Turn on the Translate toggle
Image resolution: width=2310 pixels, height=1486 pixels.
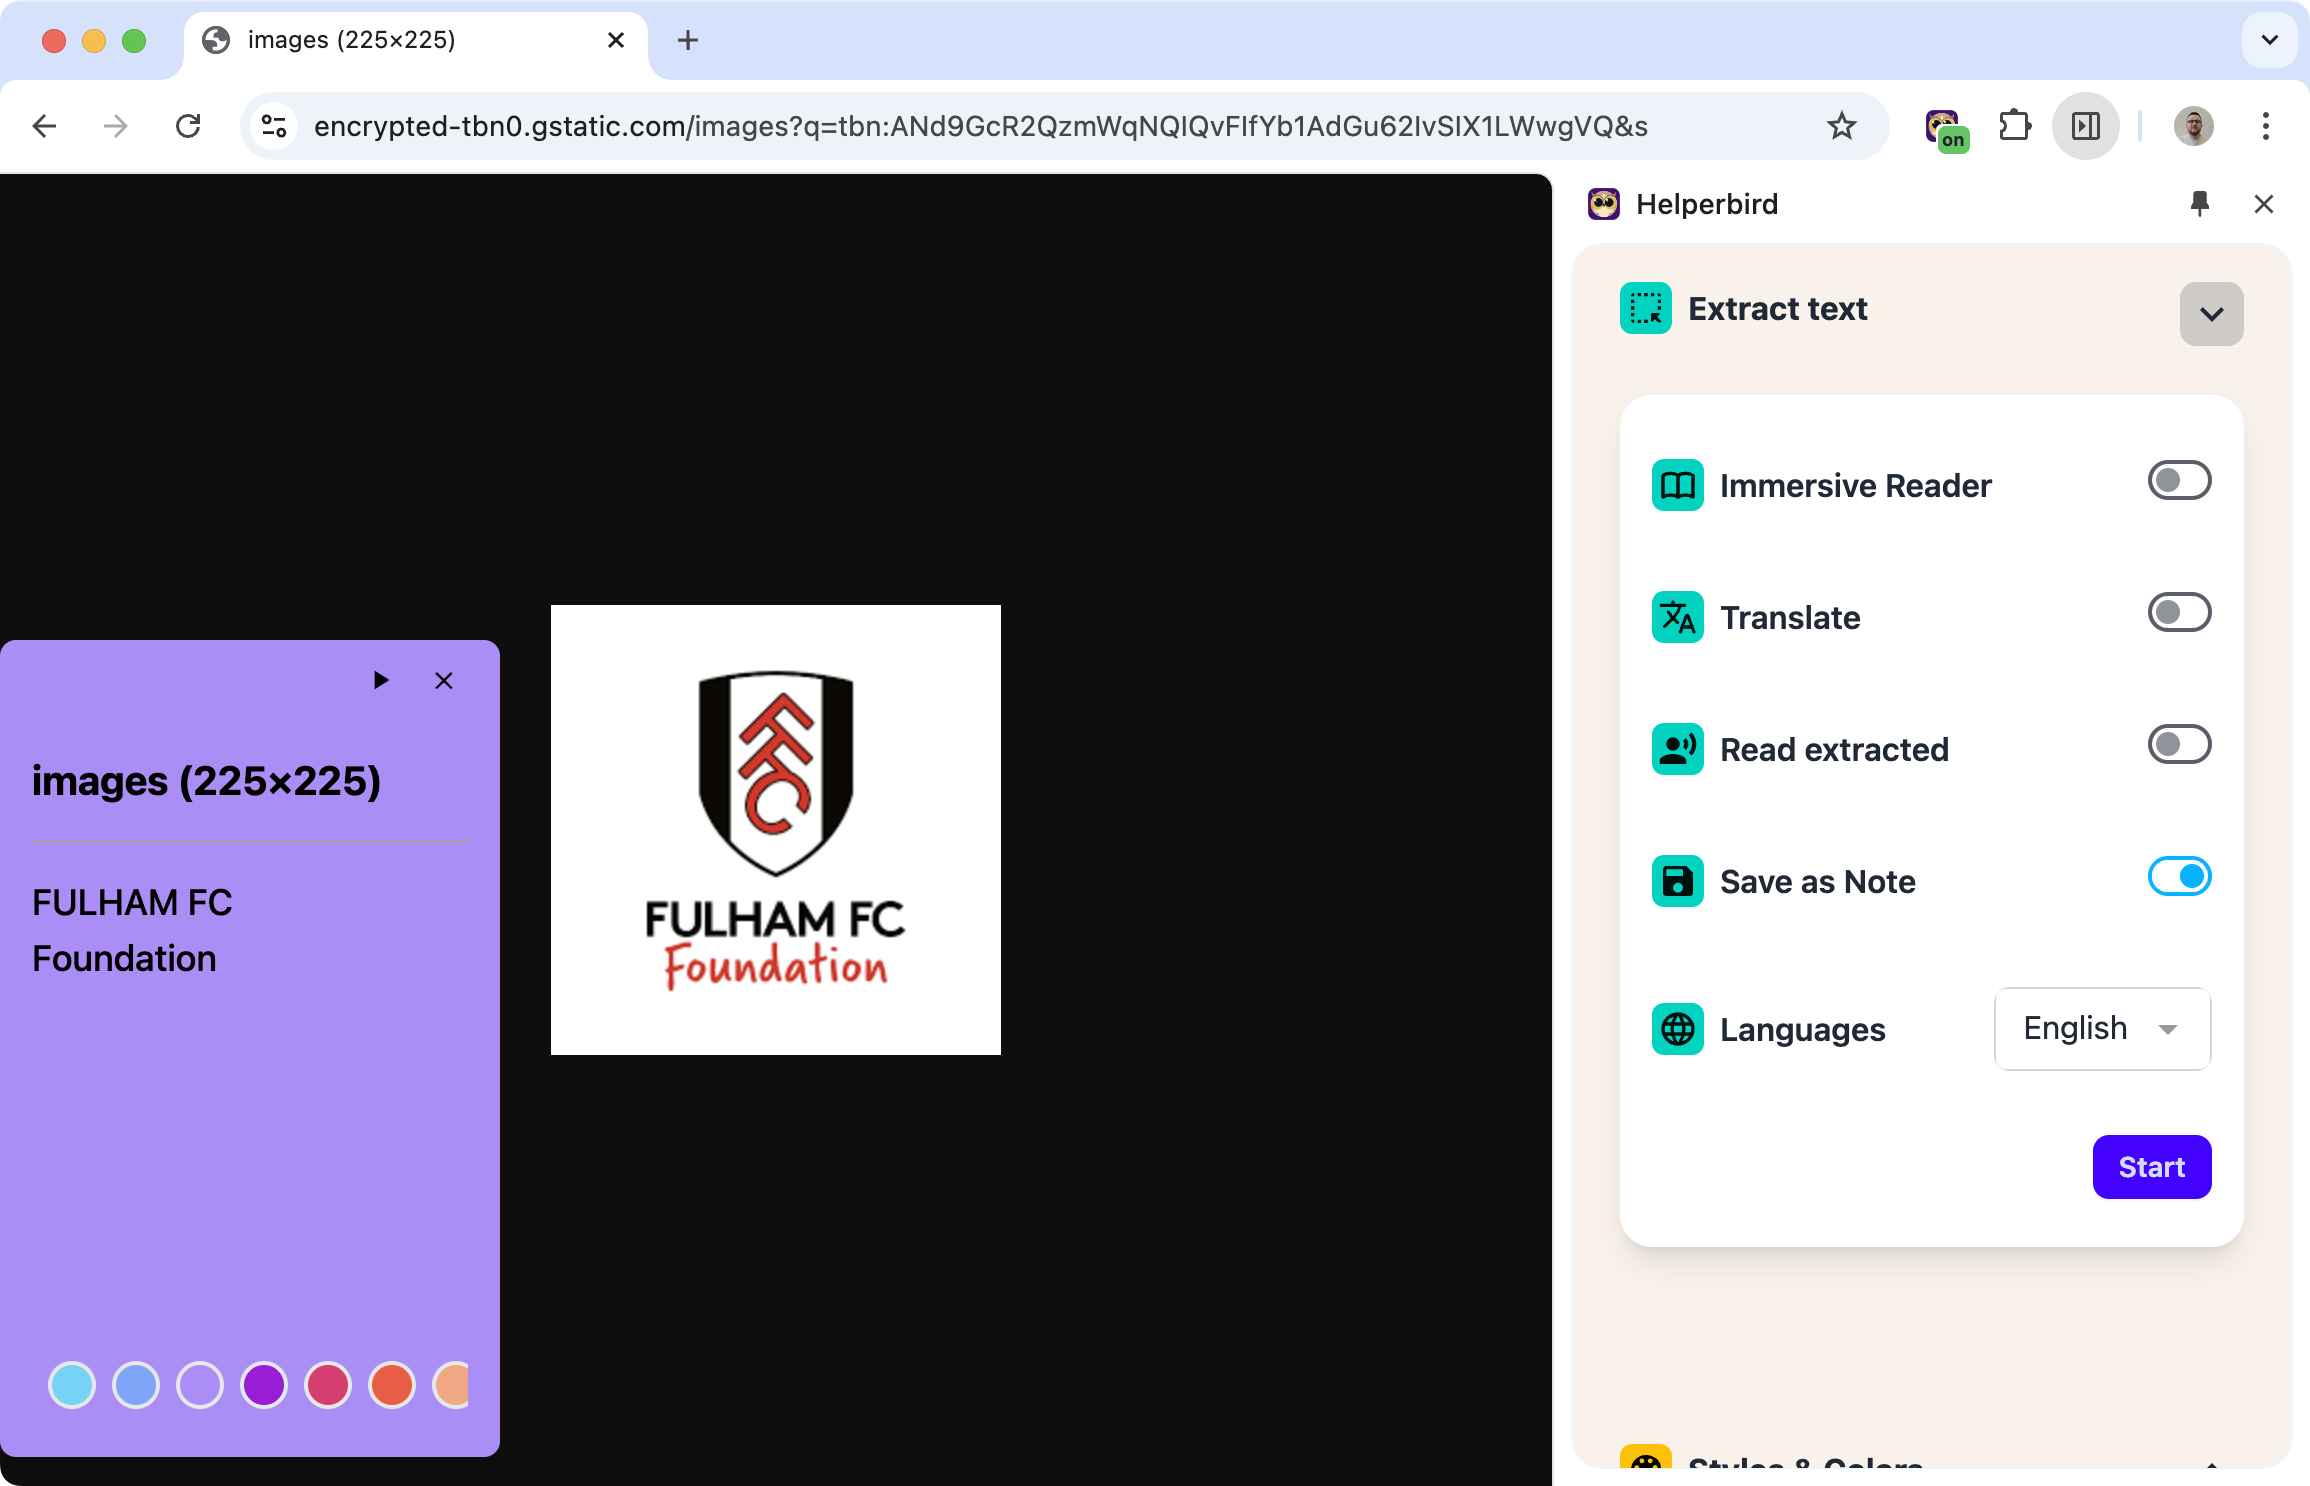[2178, 613]
